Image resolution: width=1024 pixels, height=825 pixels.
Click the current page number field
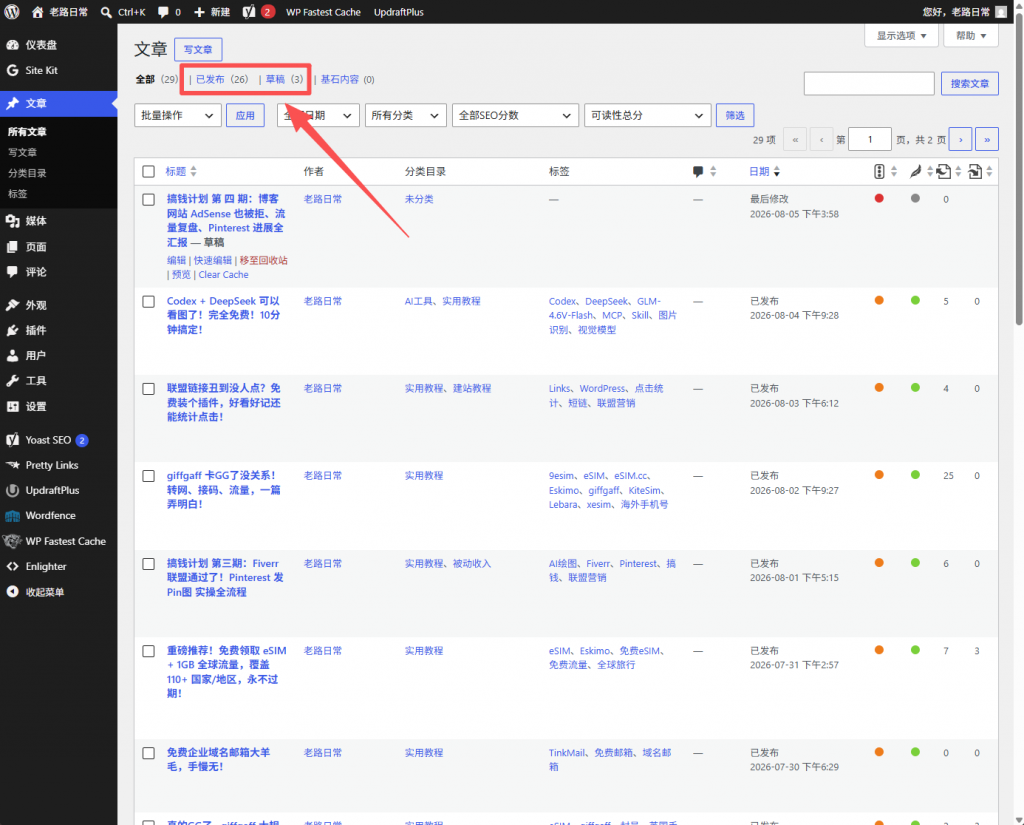[x=869, y=139]
